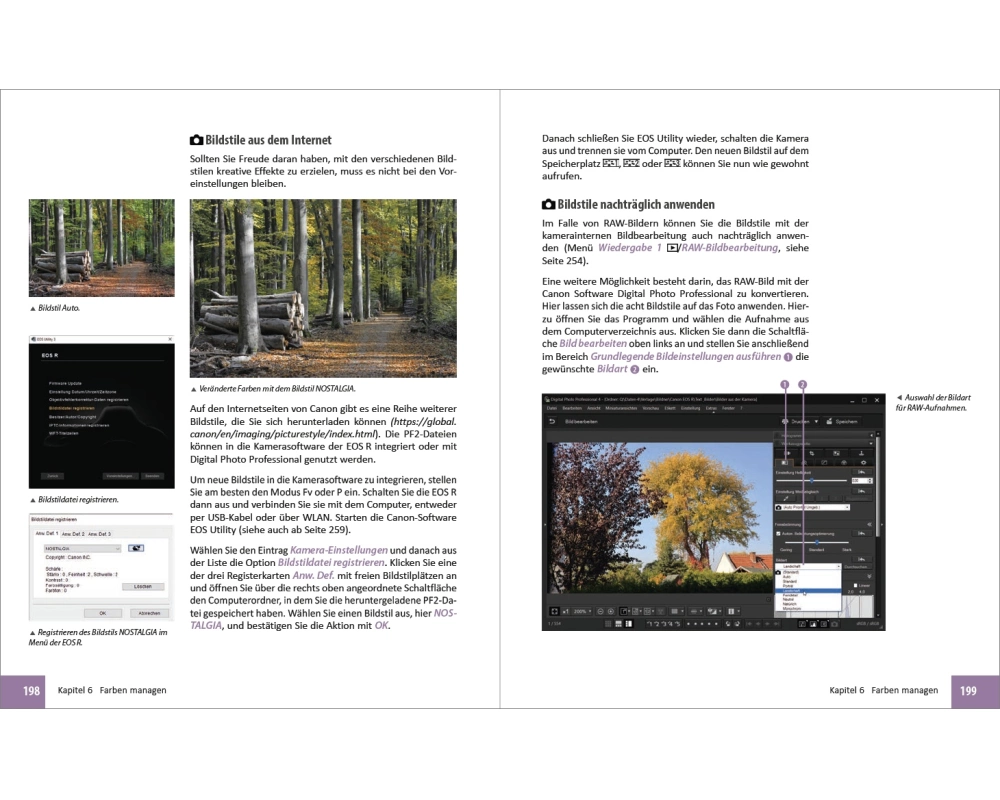Click Bildstildatei registrieren in EOS Utility
Screen dimensions: 1000x800
[x=70, y=409]
